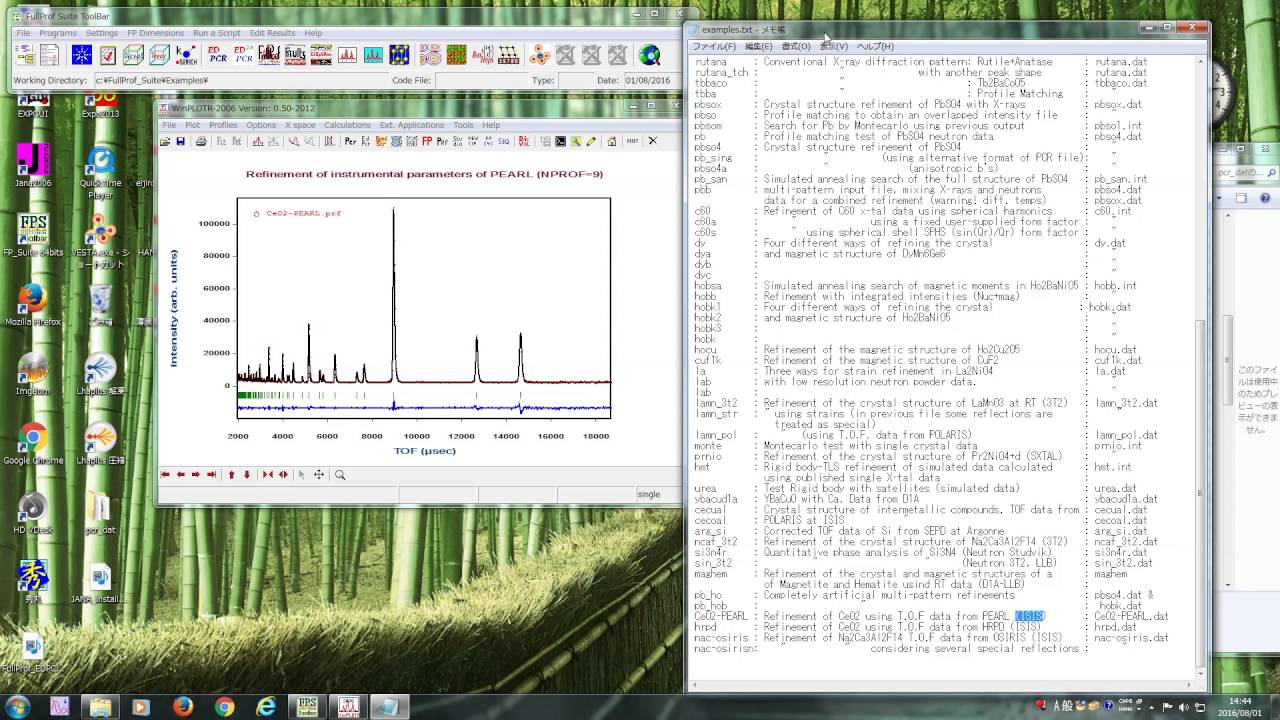1280x720 pixels.
Task: Open the Profiles menu in WinPLOTR
Action: 223,125
